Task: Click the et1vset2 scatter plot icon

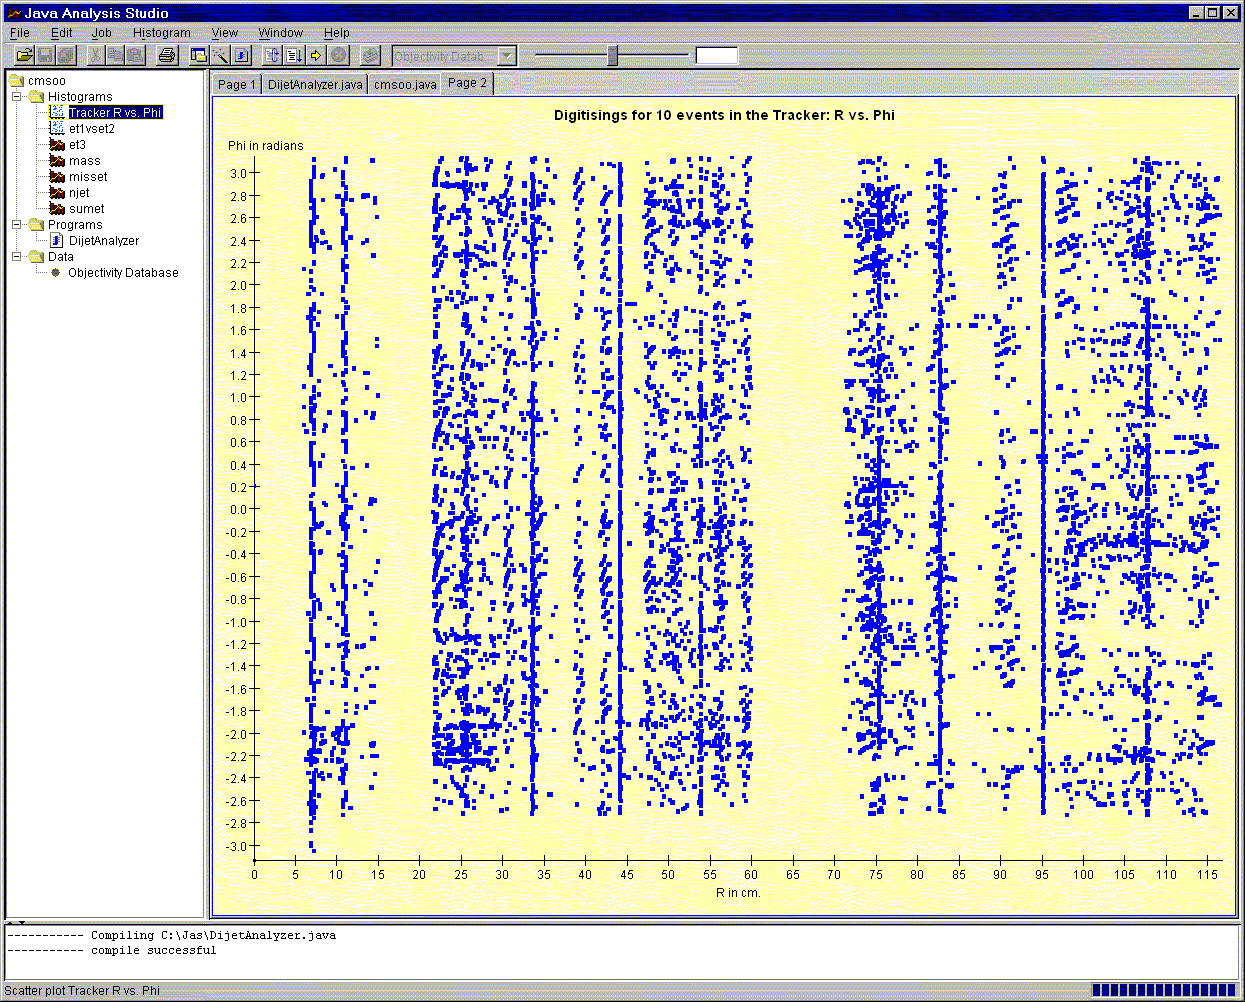Action: tap(57, 129)
